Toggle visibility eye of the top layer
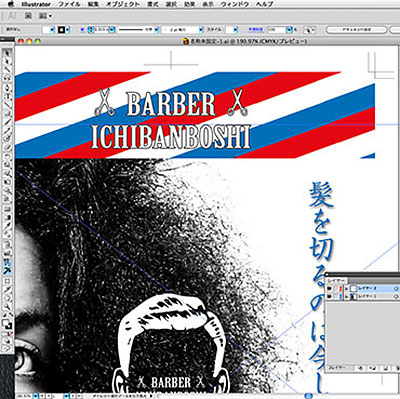The width and height of the screenshot is (400, 399). coord(330,288)
